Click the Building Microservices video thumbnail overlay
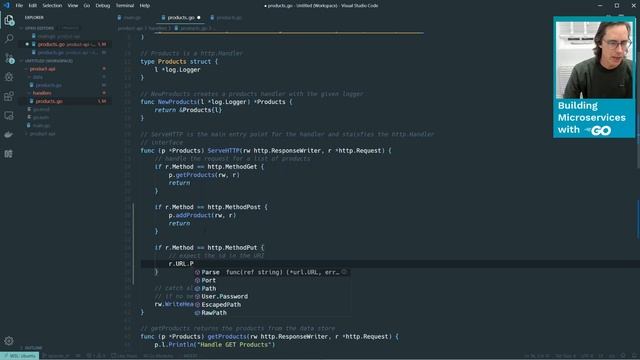 point(594,77)
